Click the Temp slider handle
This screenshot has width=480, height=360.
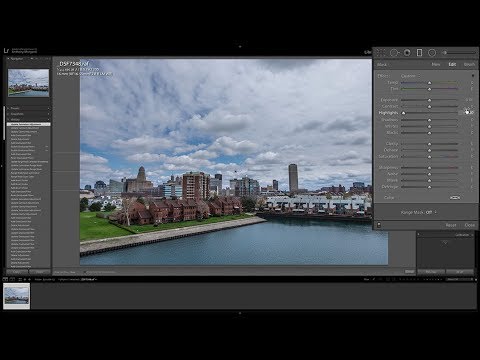point(429,83)
